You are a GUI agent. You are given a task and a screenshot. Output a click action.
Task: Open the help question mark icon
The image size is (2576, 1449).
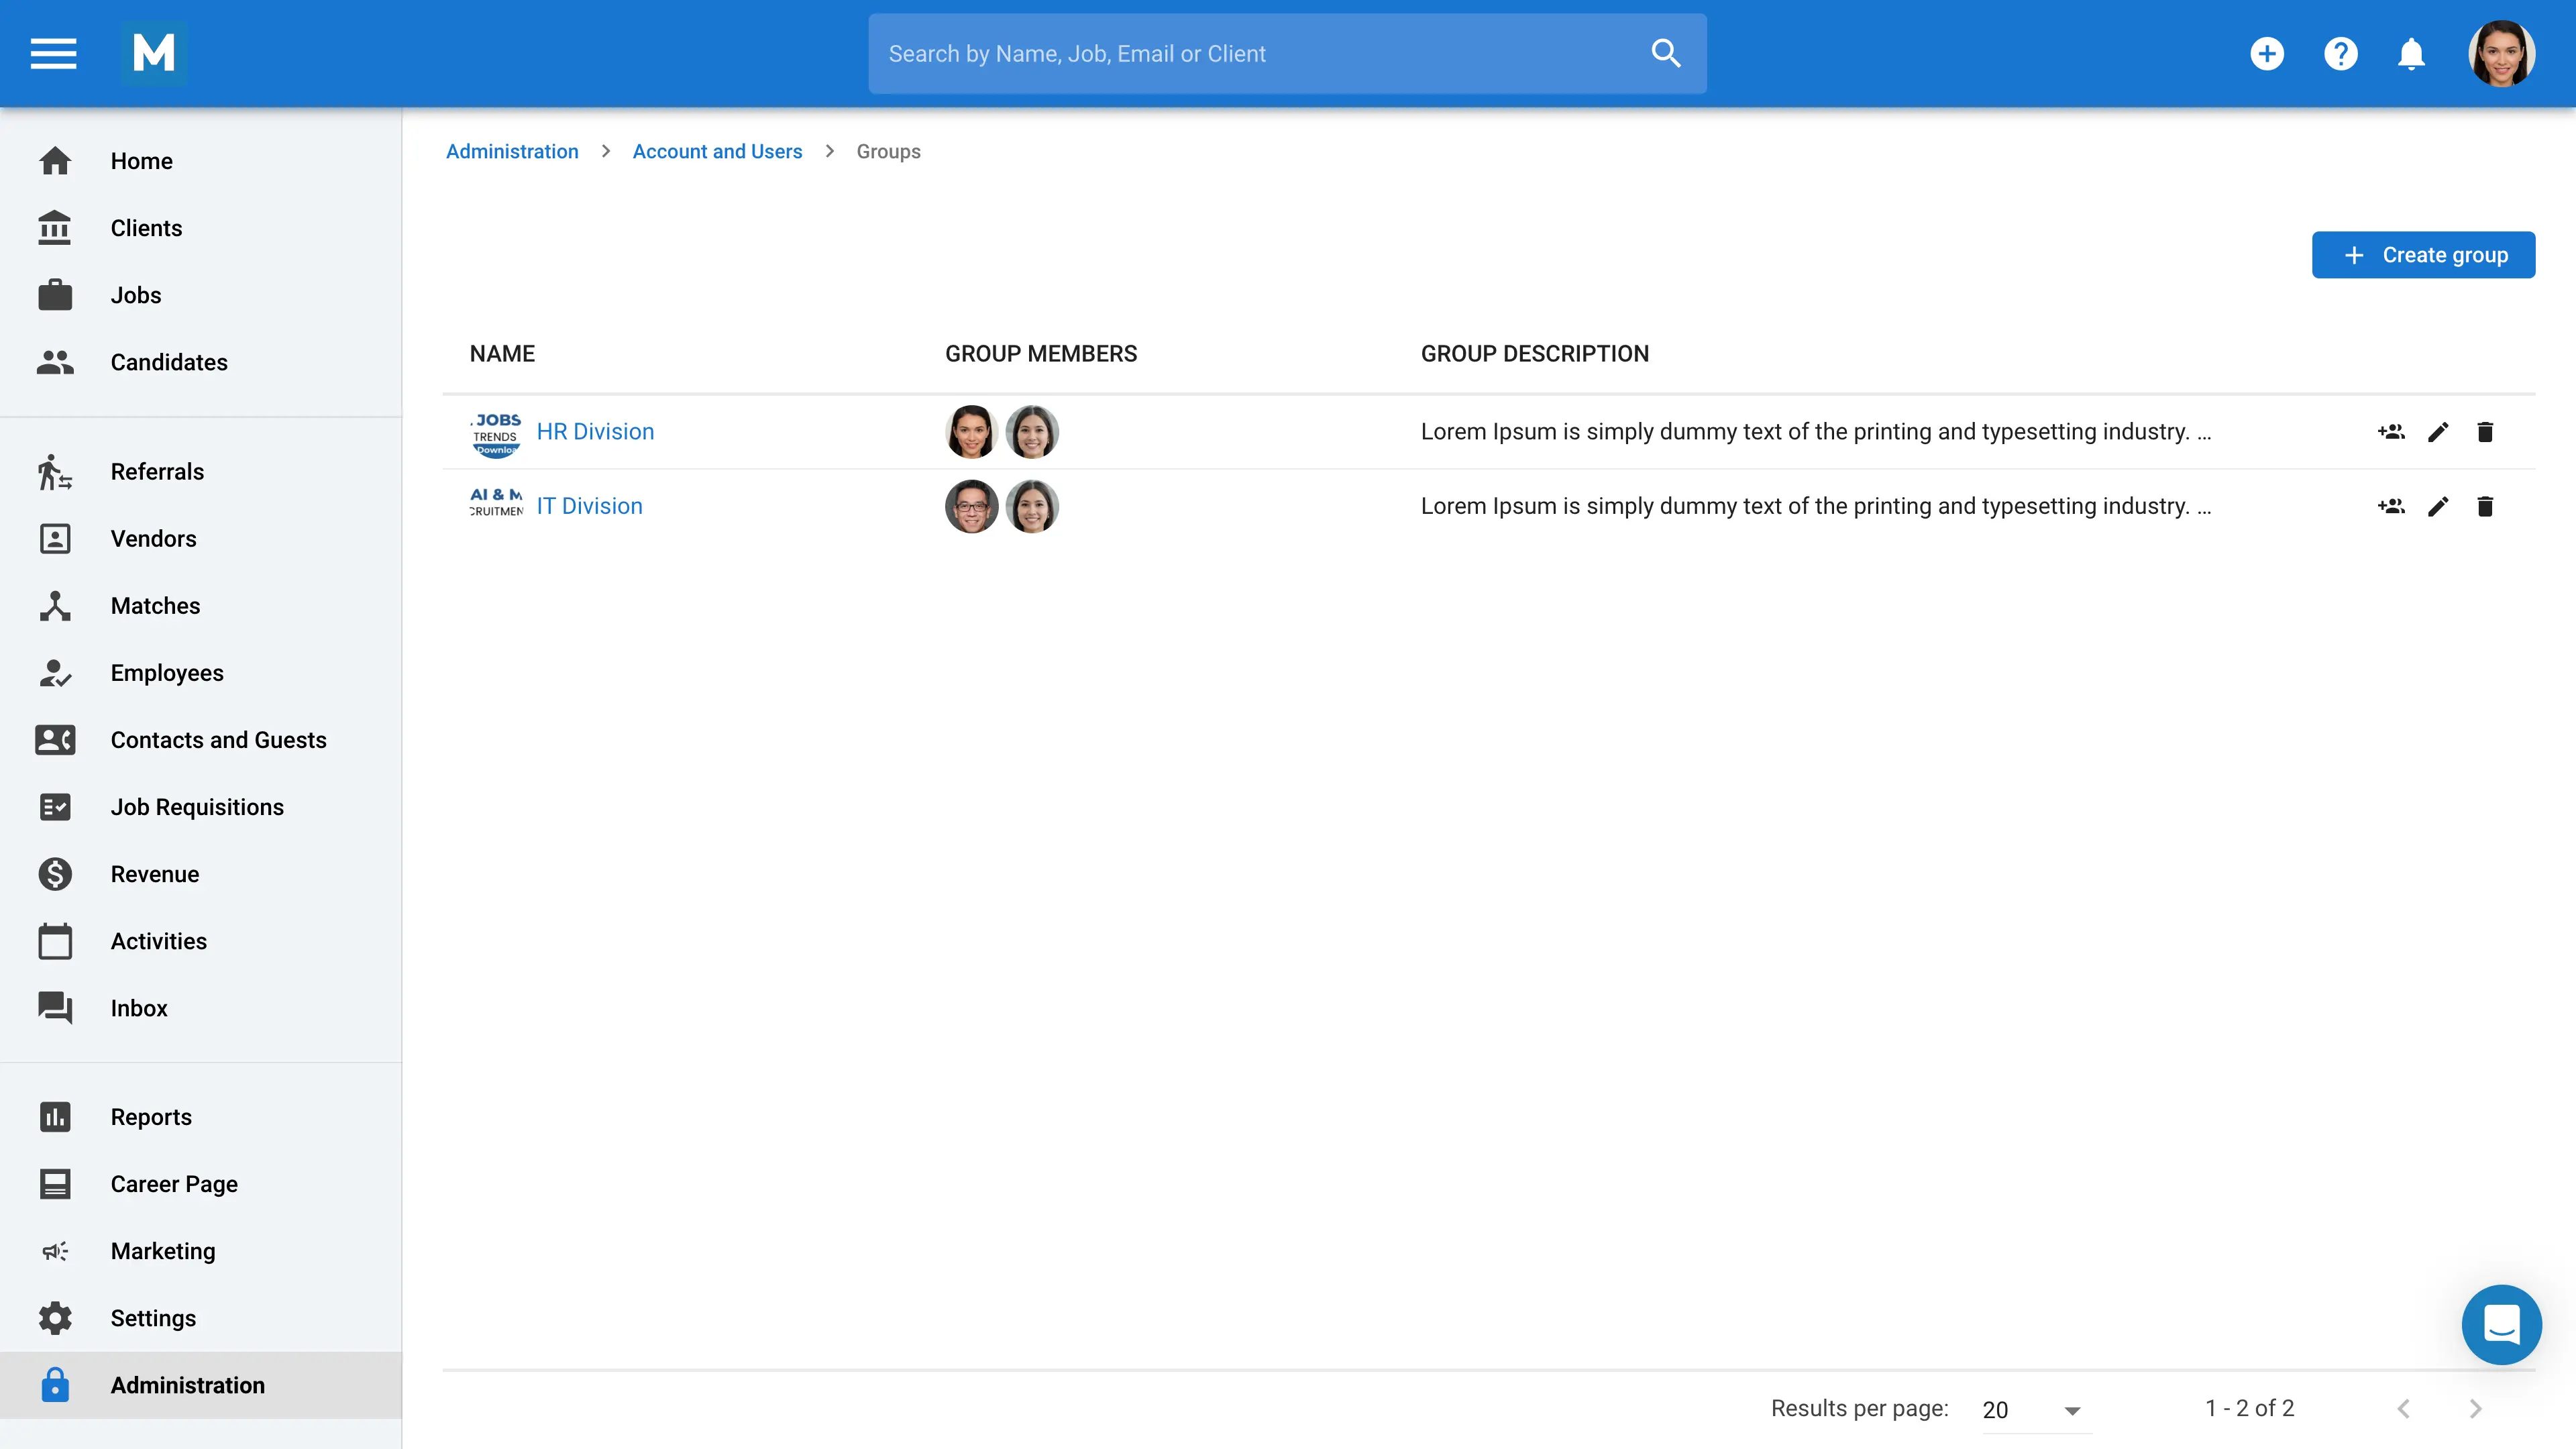pyautogui.click(x=2340, y=53)
